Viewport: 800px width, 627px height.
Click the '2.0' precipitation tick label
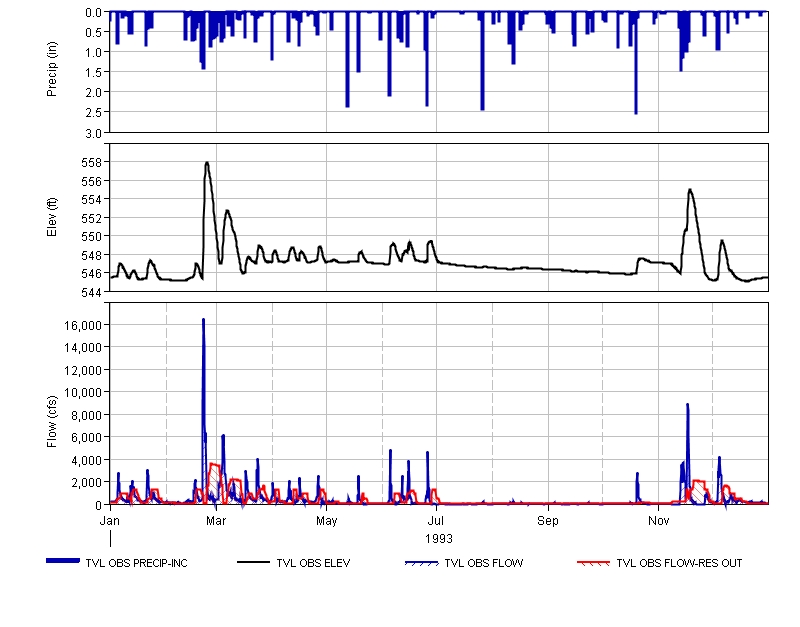pos(93,93)
